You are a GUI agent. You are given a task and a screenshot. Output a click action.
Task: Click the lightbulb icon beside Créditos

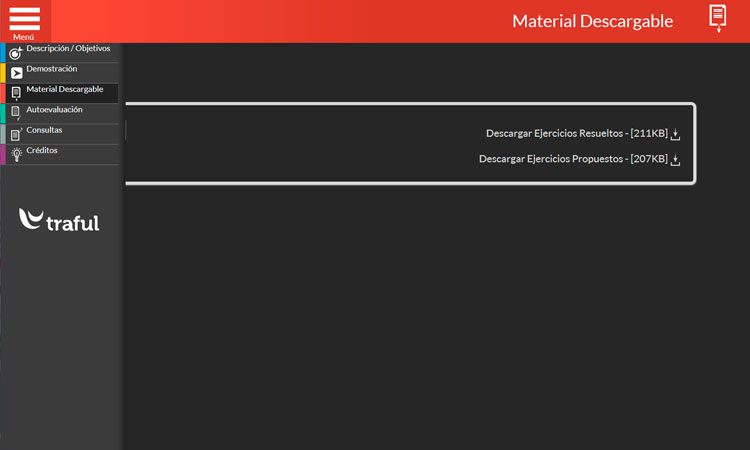tap(16, 154)
